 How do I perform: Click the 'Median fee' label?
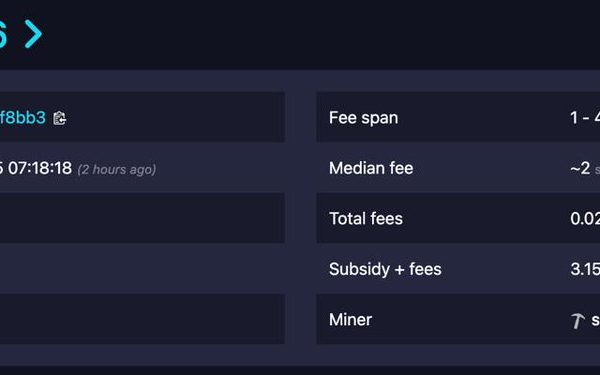tap(371, 168)
